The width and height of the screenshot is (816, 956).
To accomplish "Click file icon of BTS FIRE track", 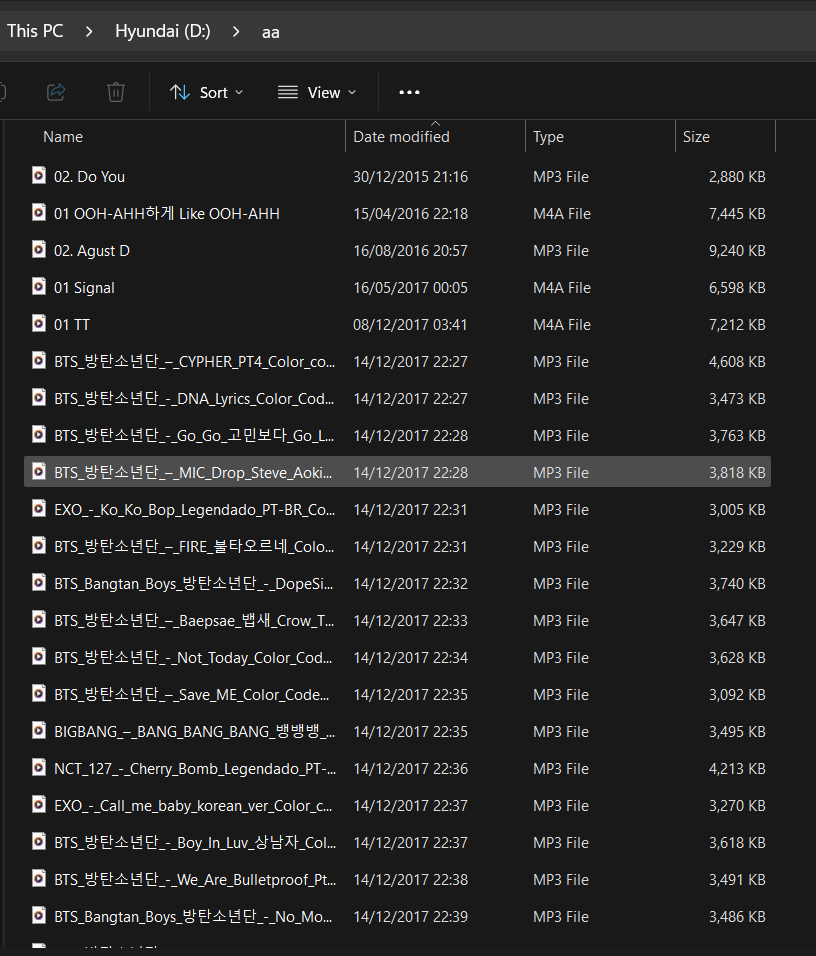I will click(x=39, y=546).
